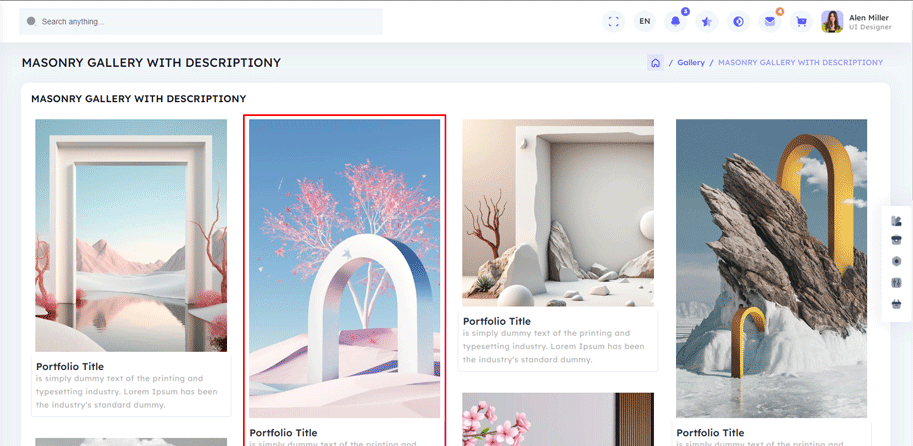
Task: Open the bookmarks star icon
Action: 707,21
